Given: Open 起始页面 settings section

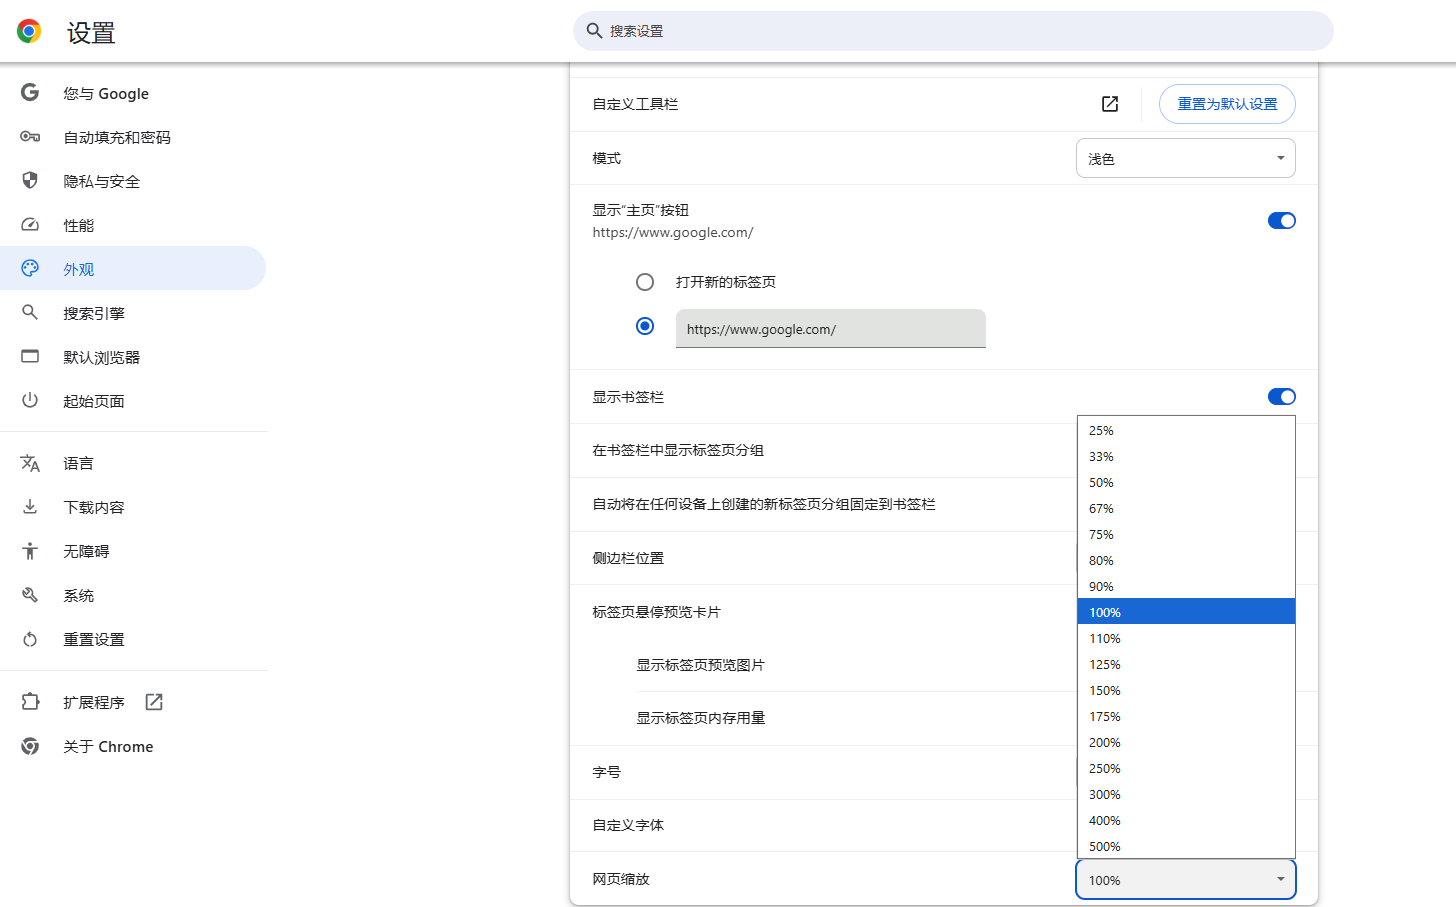Looking at the screenshot, I should pos(133,401).
